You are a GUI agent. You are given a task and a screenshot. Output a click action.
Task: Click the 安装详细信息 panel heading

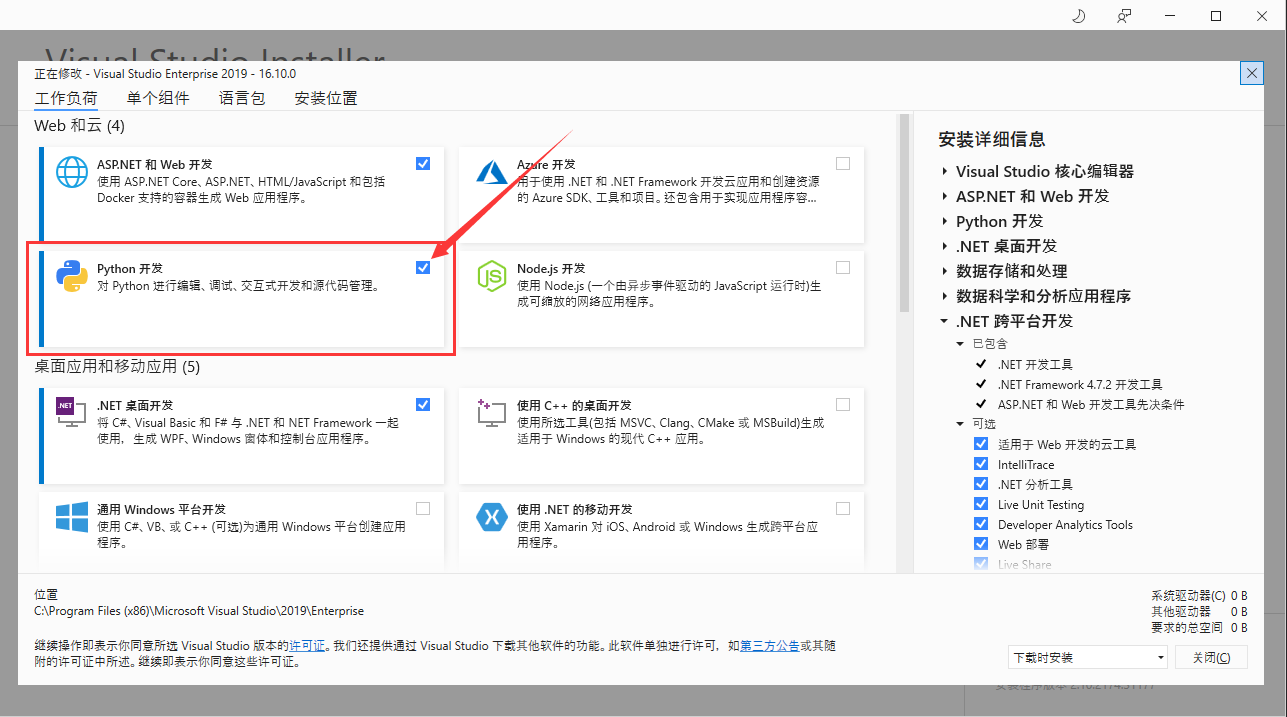(x=992, y=139)
